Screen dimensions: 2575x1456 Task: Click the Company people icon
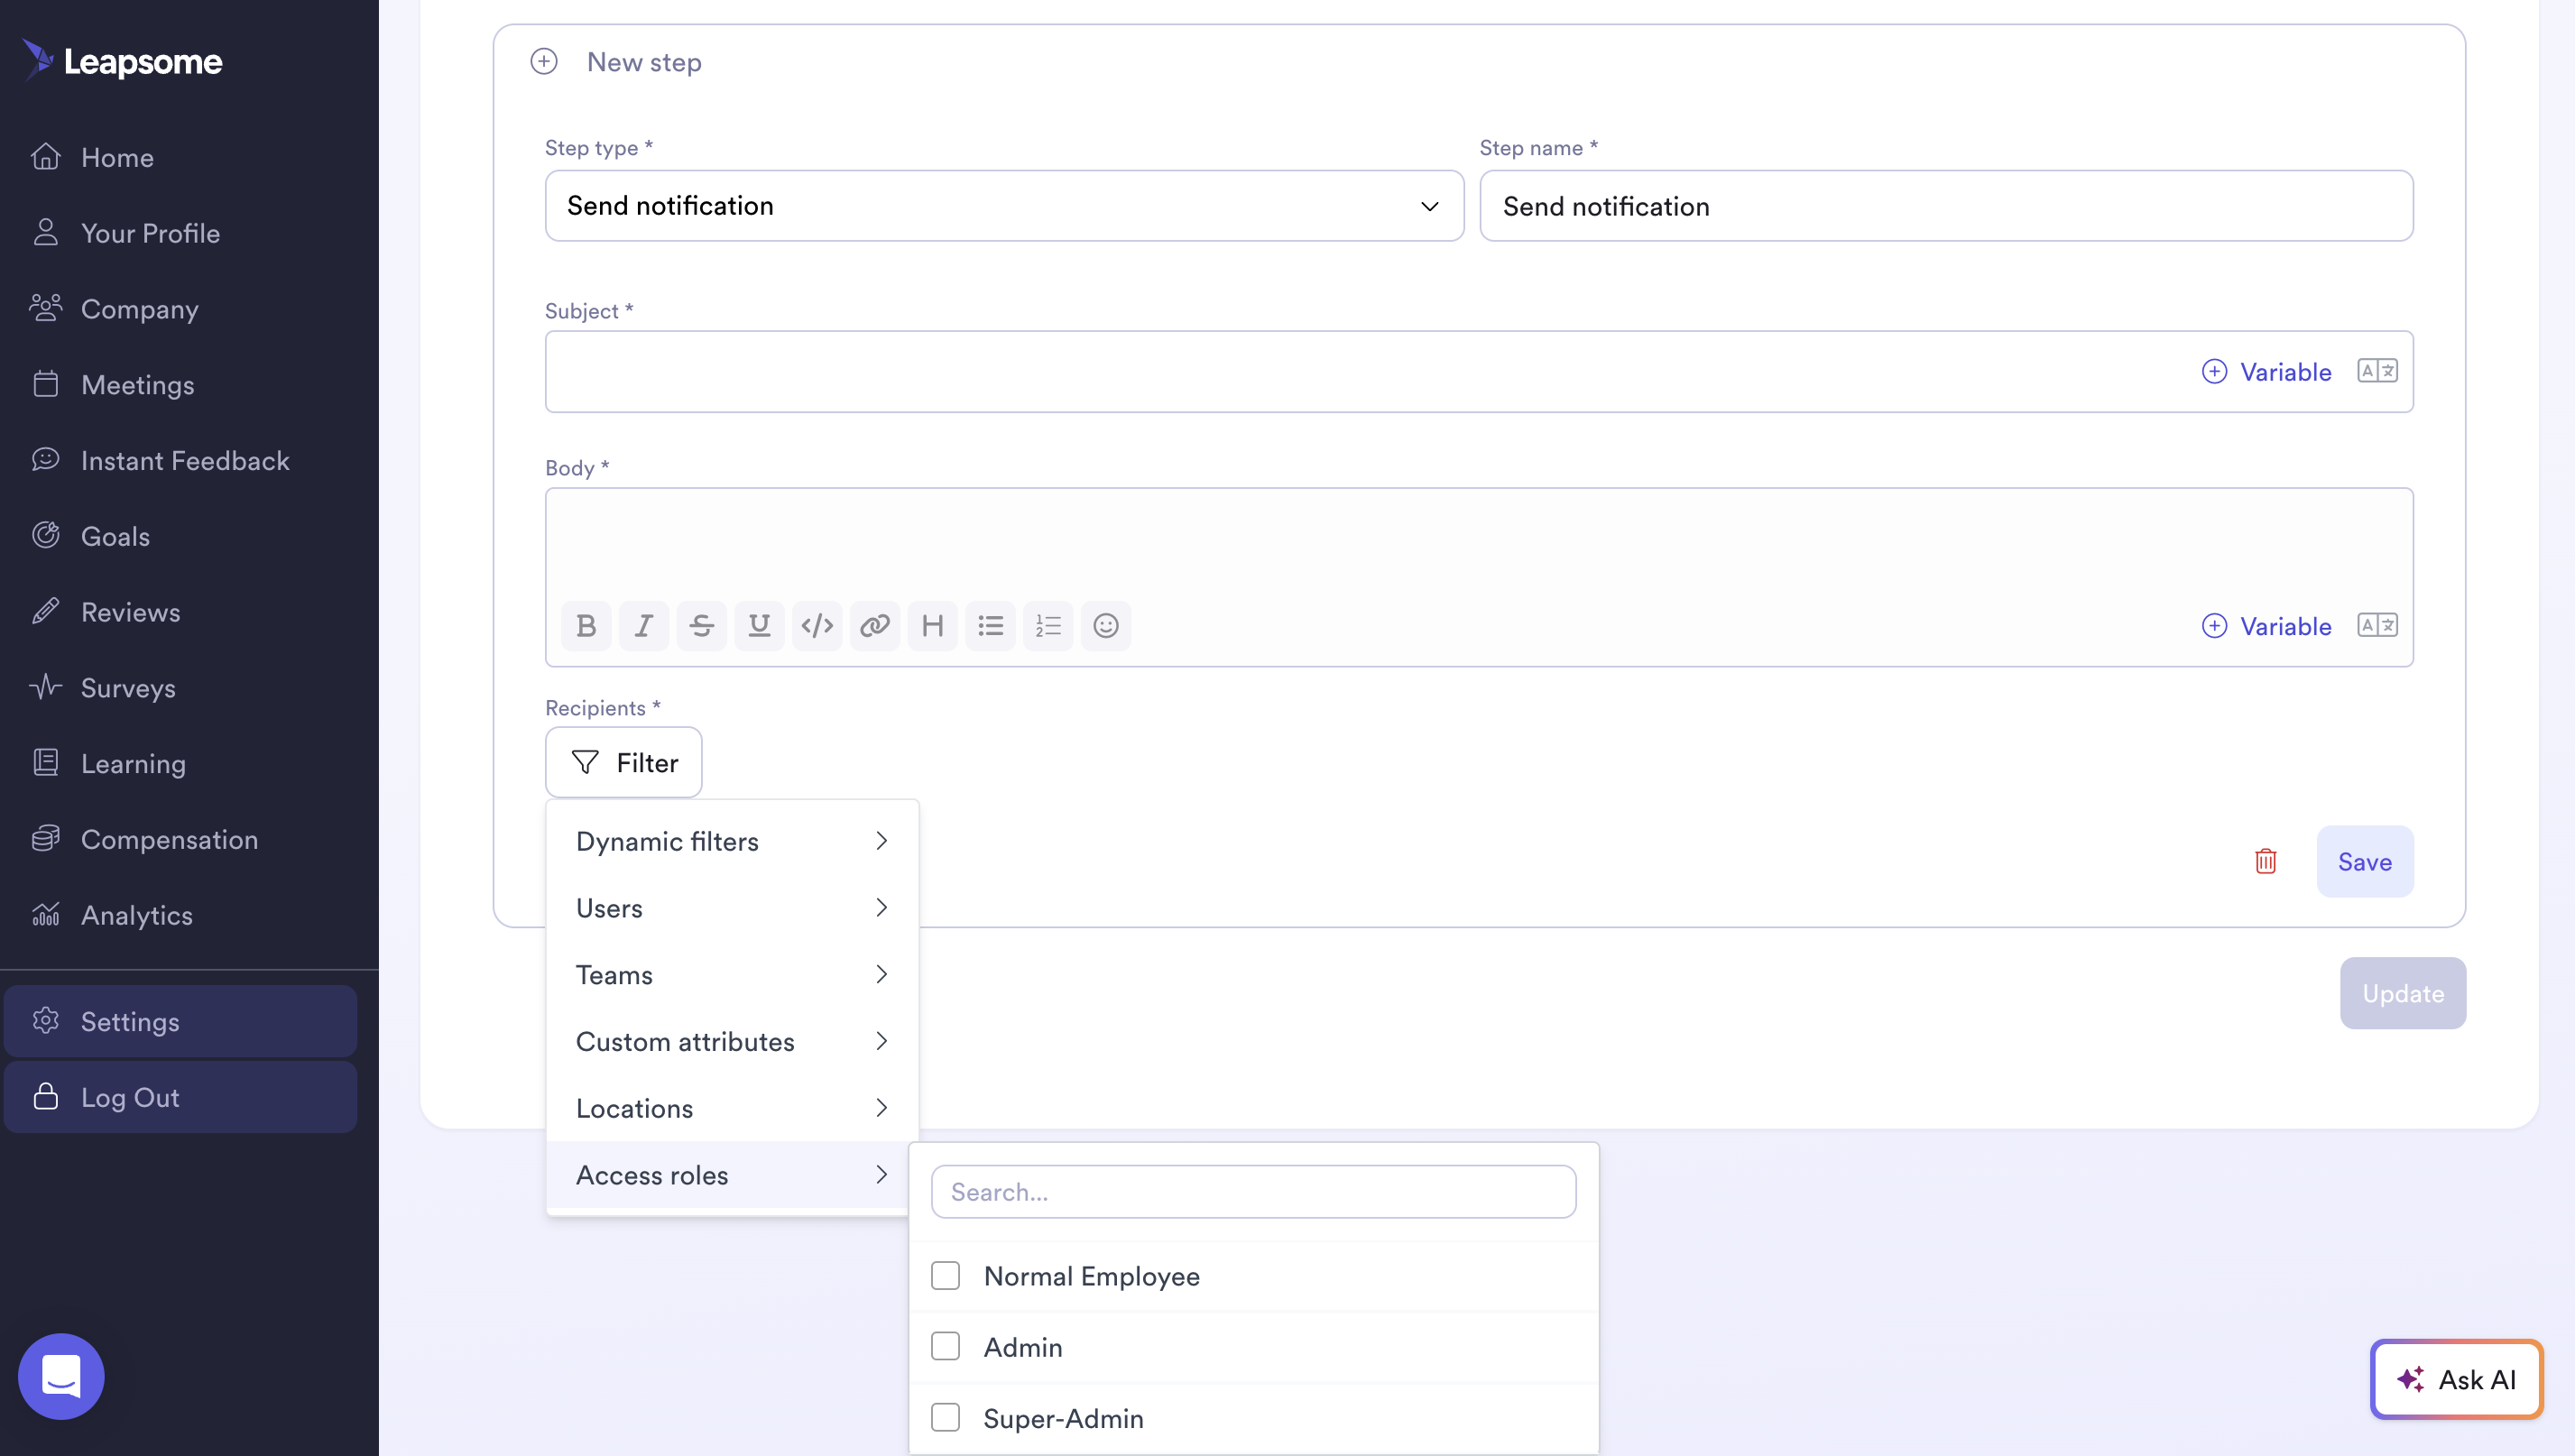(x=46, y=308)
